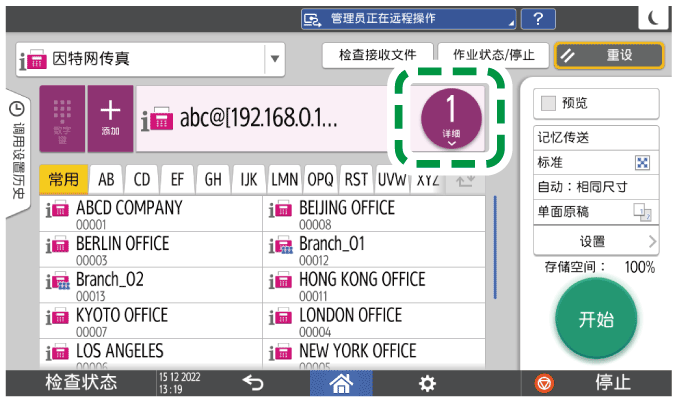675x400 pixels.
Task: Open the 因特网传真 function dropdown
Action: pos(274,59)
